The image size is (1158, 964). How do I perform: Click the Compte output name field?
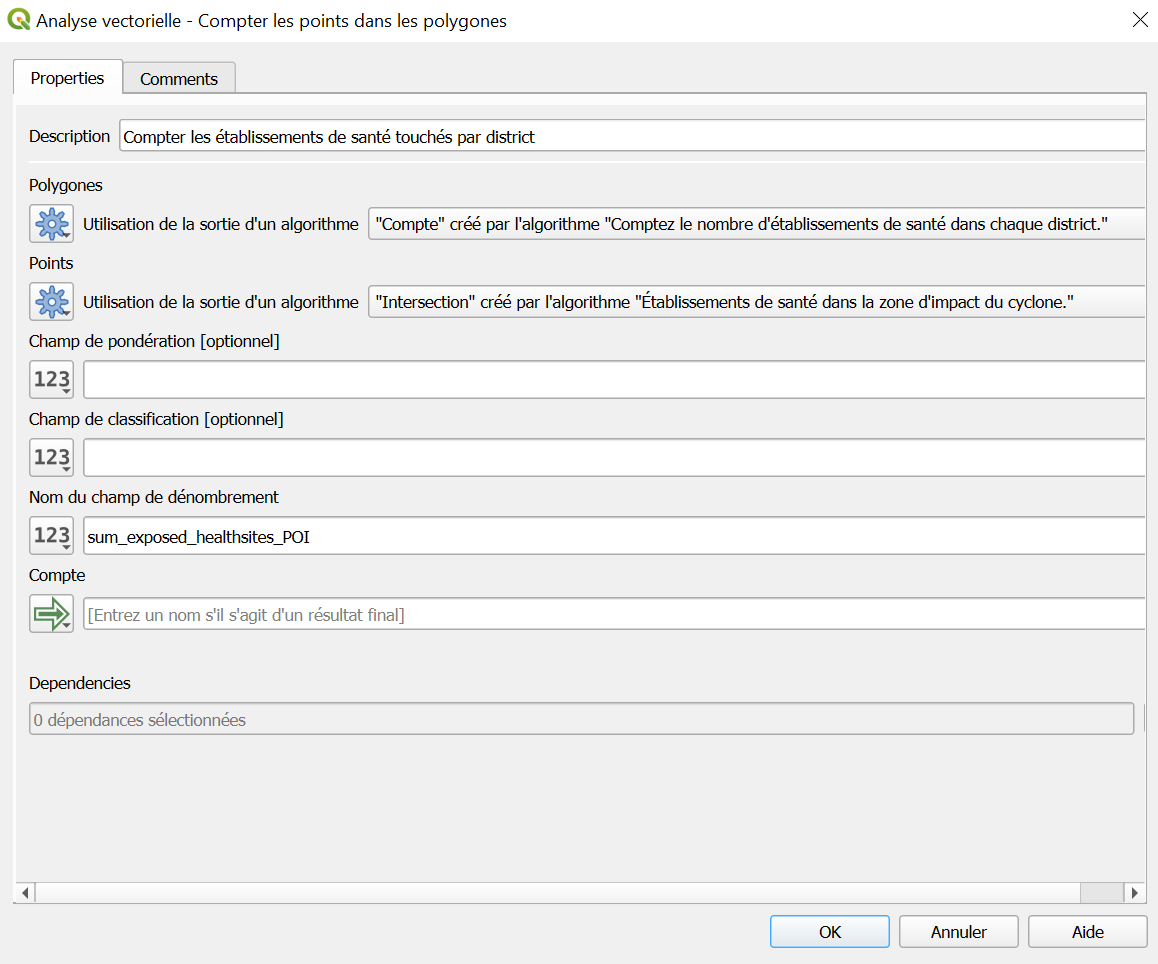[x=613, y=614]
